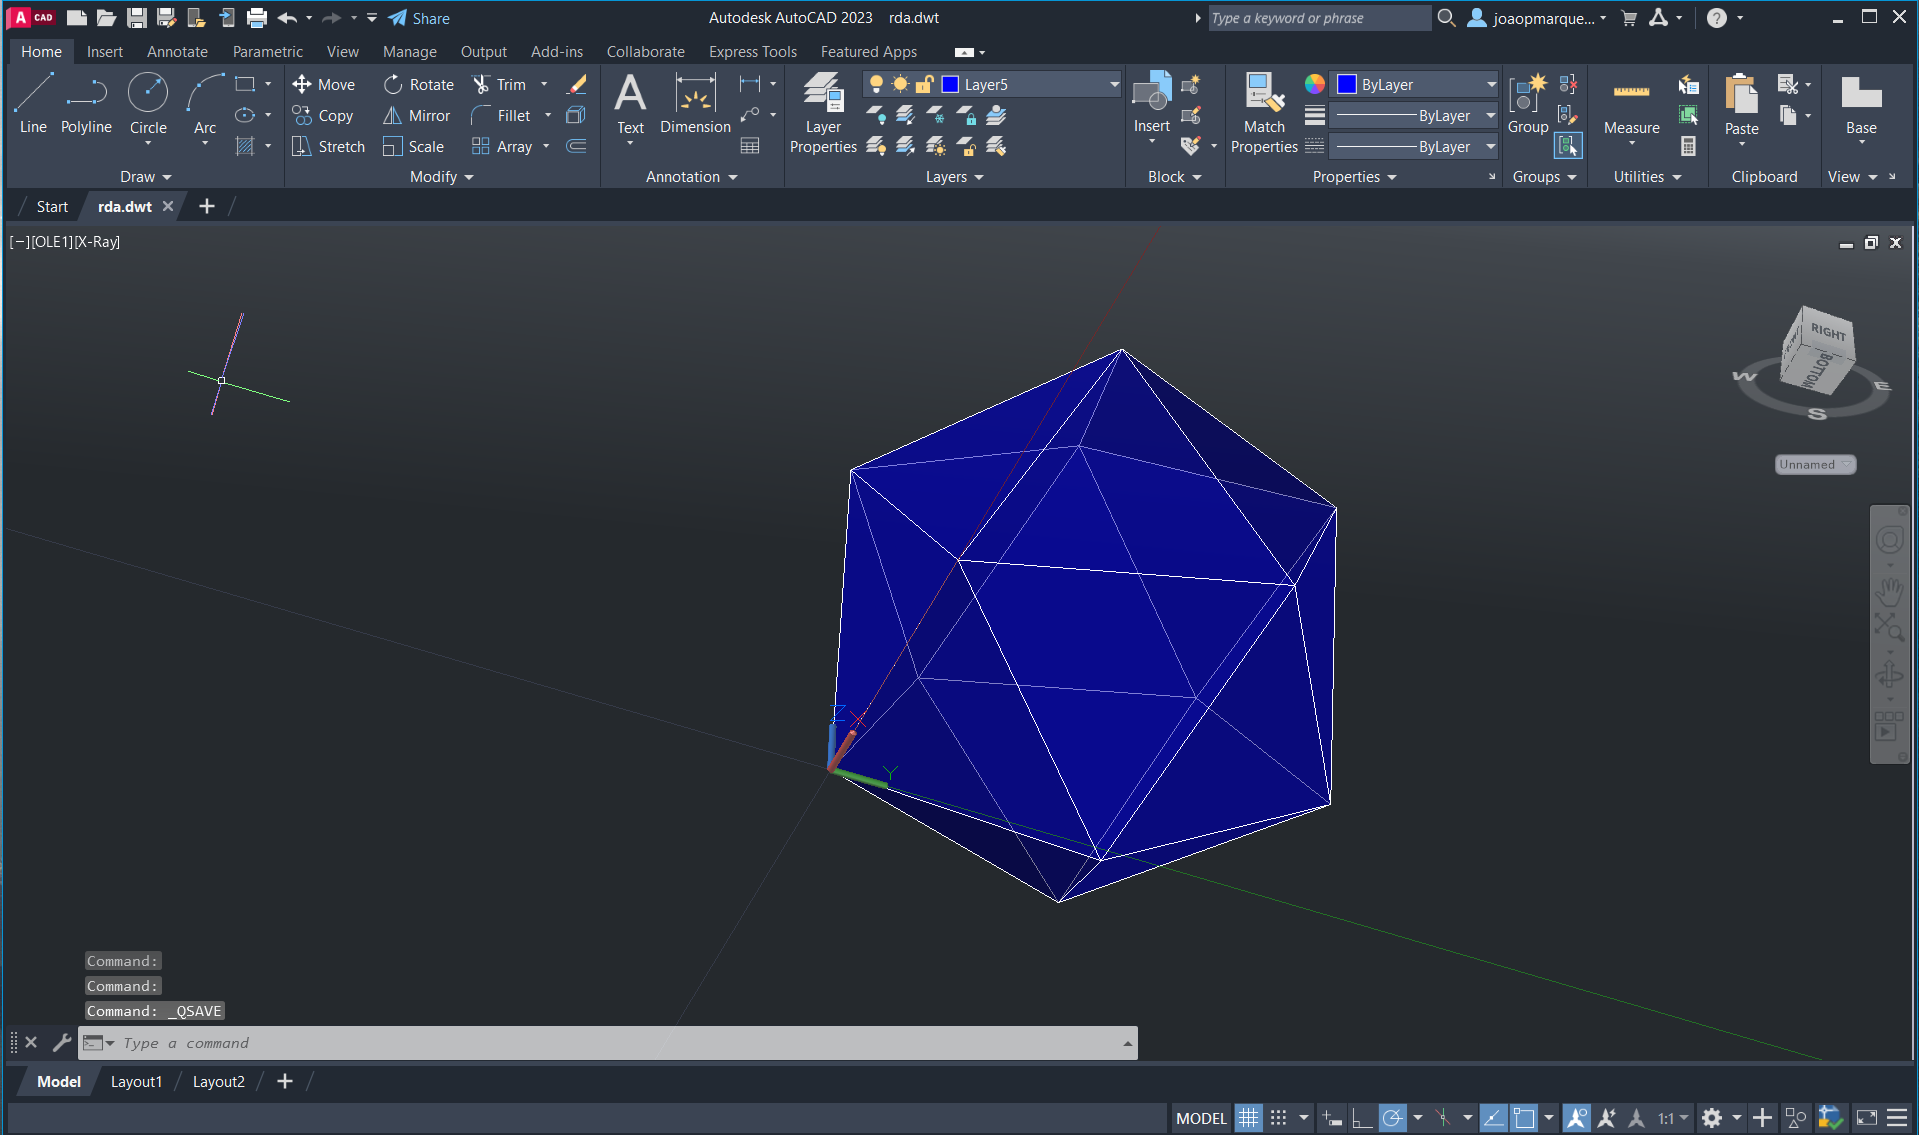The height and width of the screenshot is (1135, 1919).
Task: Toggle snap mode in status bar
Action: [x=1279, y=1118]
